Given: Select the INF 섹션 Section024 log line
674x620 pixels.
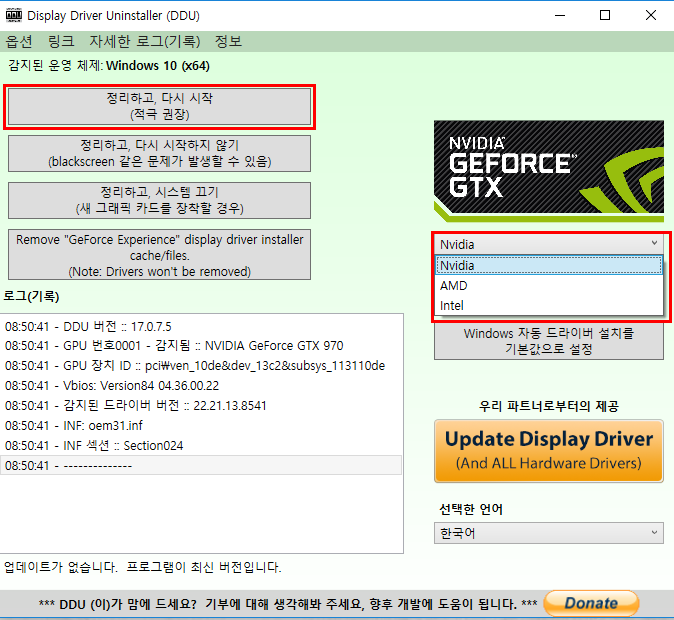Looking at the screenshot, I should 201,445.
